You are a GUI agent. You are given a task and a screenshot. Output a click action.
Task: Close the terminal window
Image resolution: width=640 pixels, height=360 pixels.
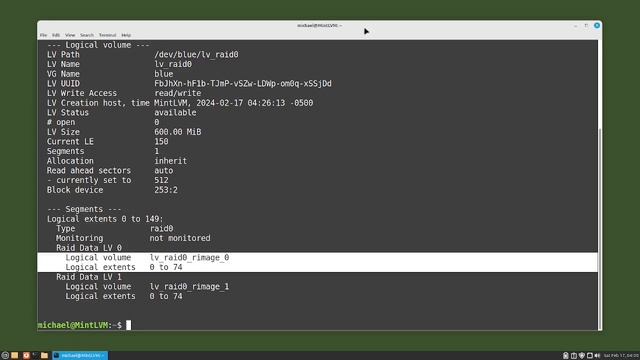[x=597, y=25]
